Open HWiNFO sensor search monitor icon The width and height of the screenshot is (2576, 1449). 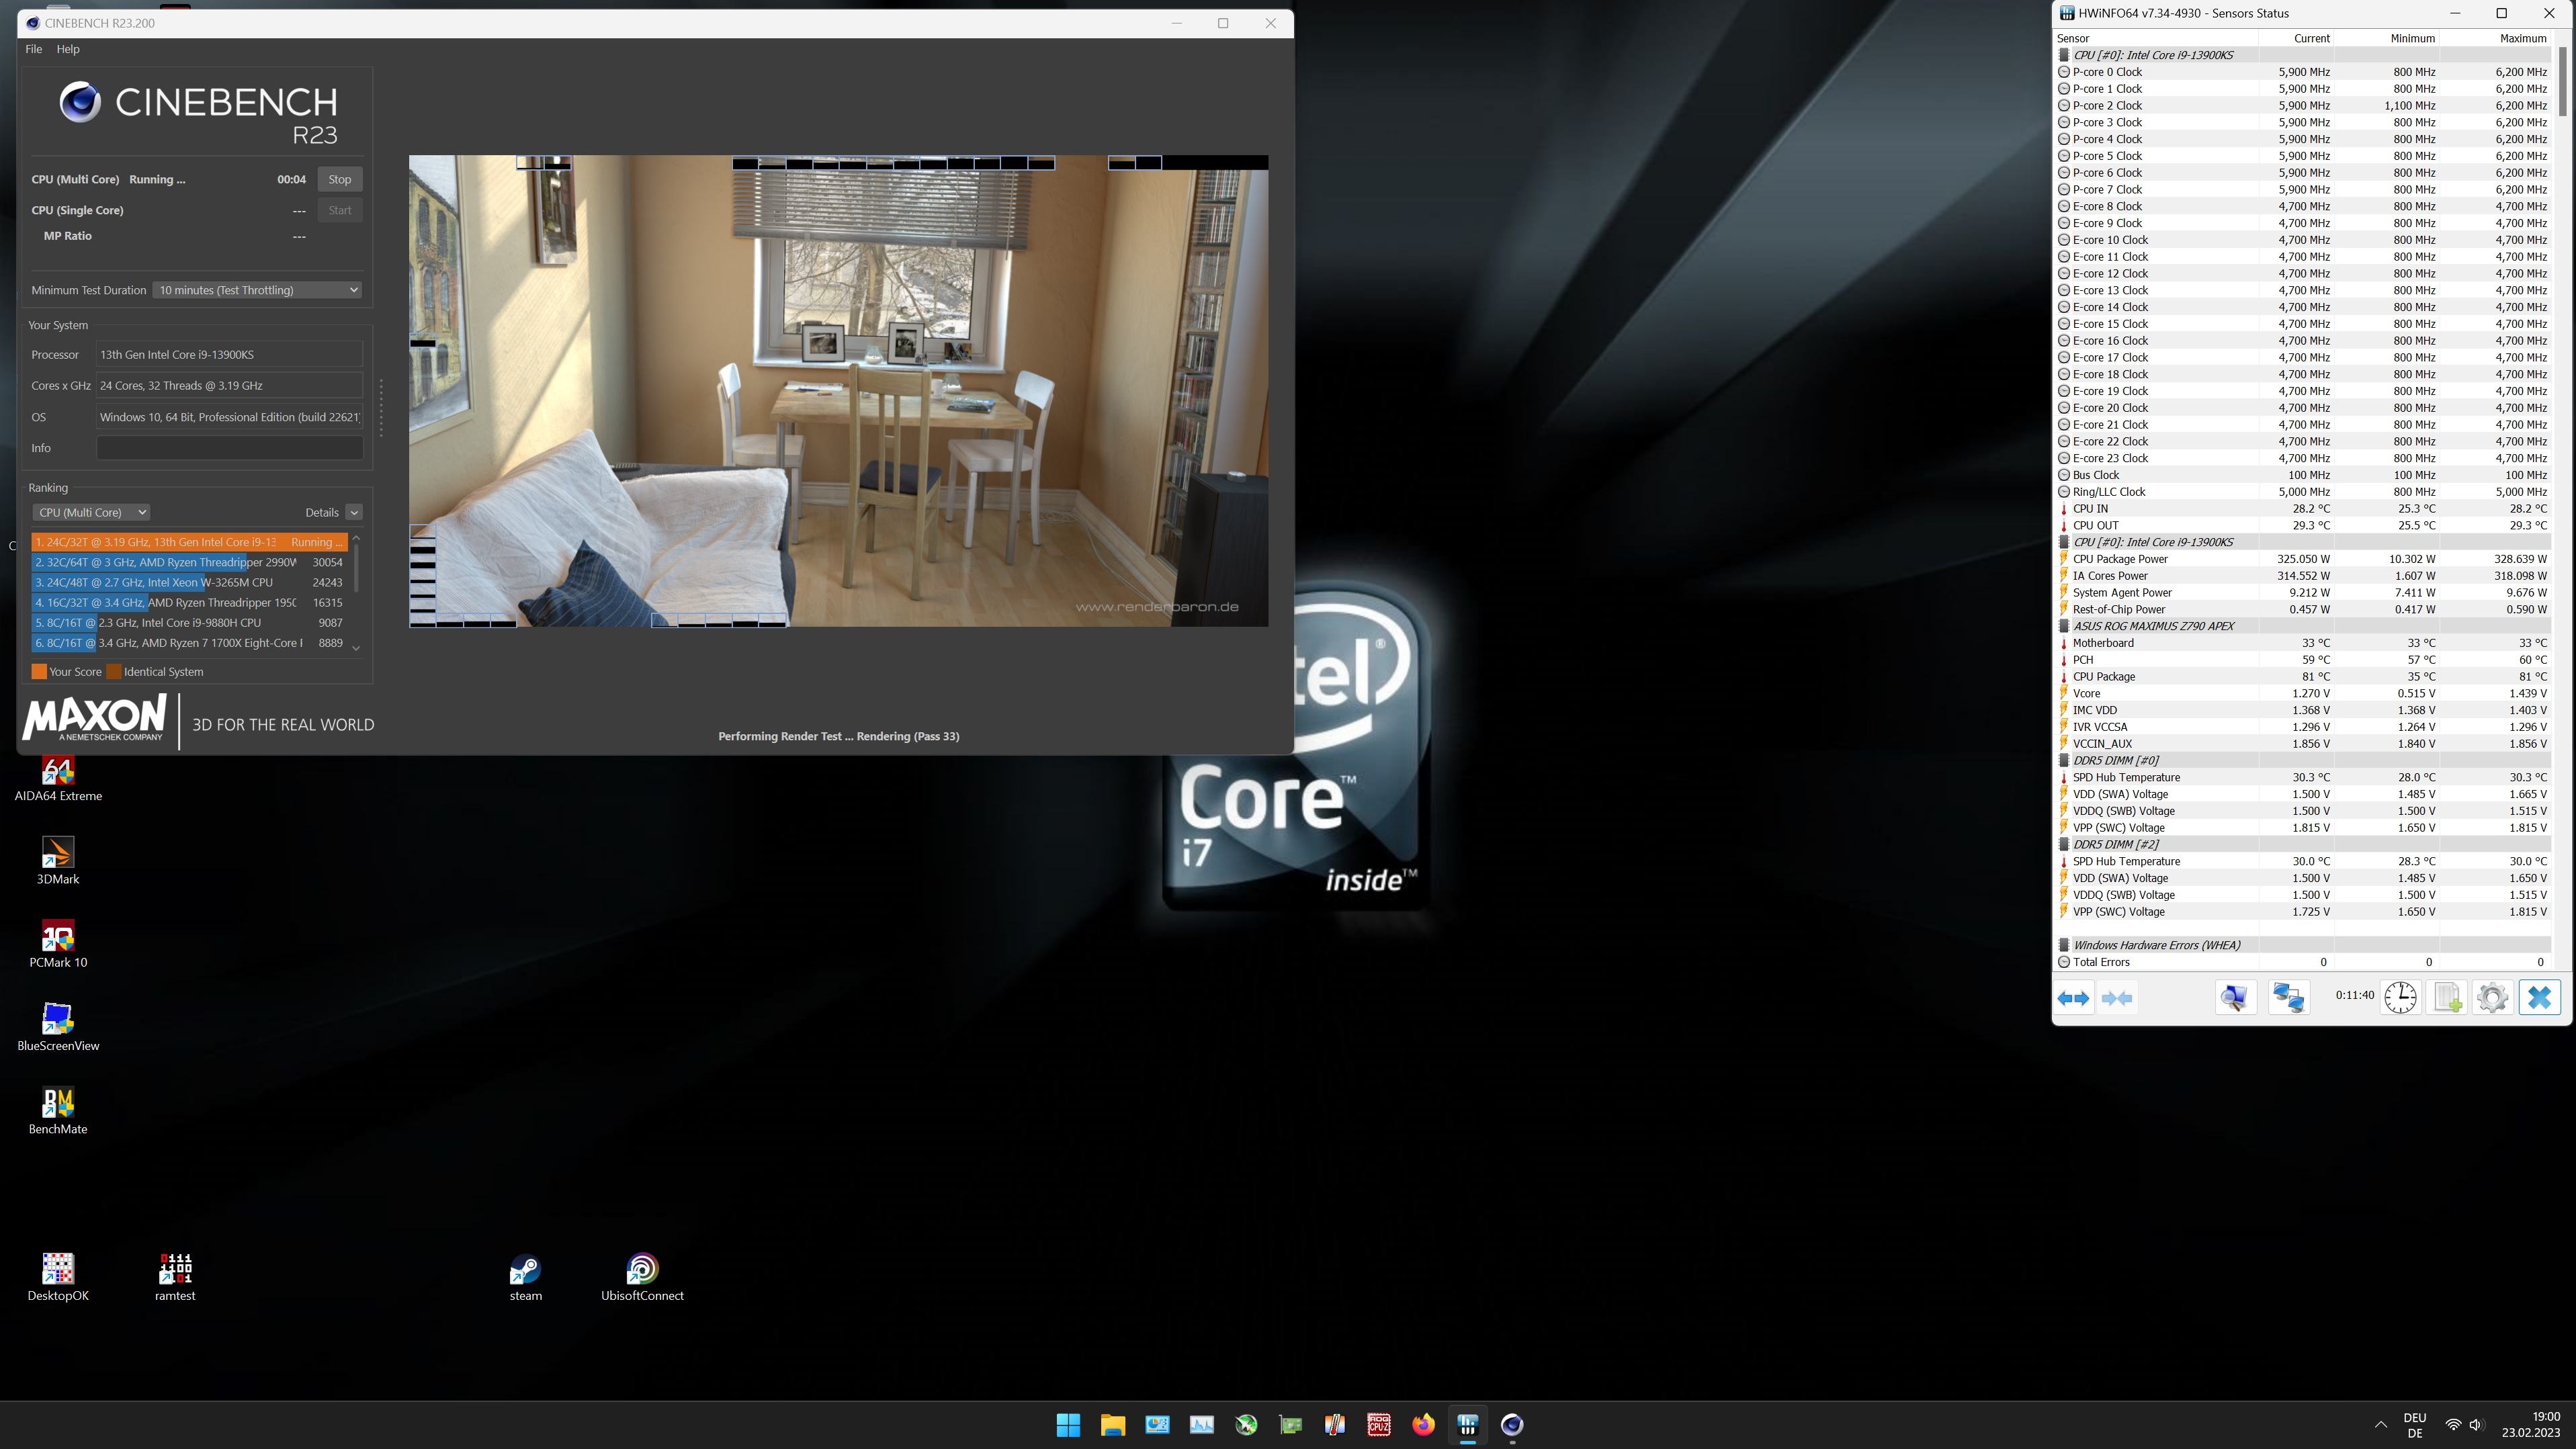click(2235, 998)
